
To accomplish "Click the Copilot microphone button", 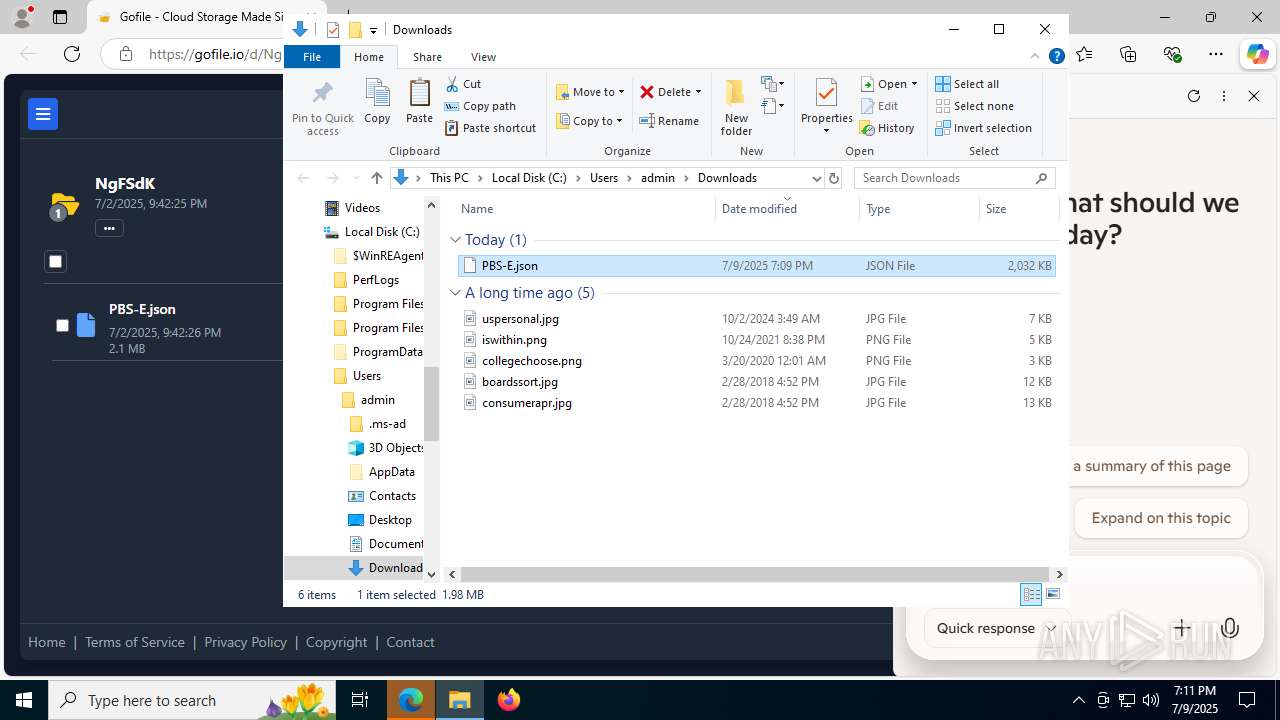I will [x=1230, y=628].
